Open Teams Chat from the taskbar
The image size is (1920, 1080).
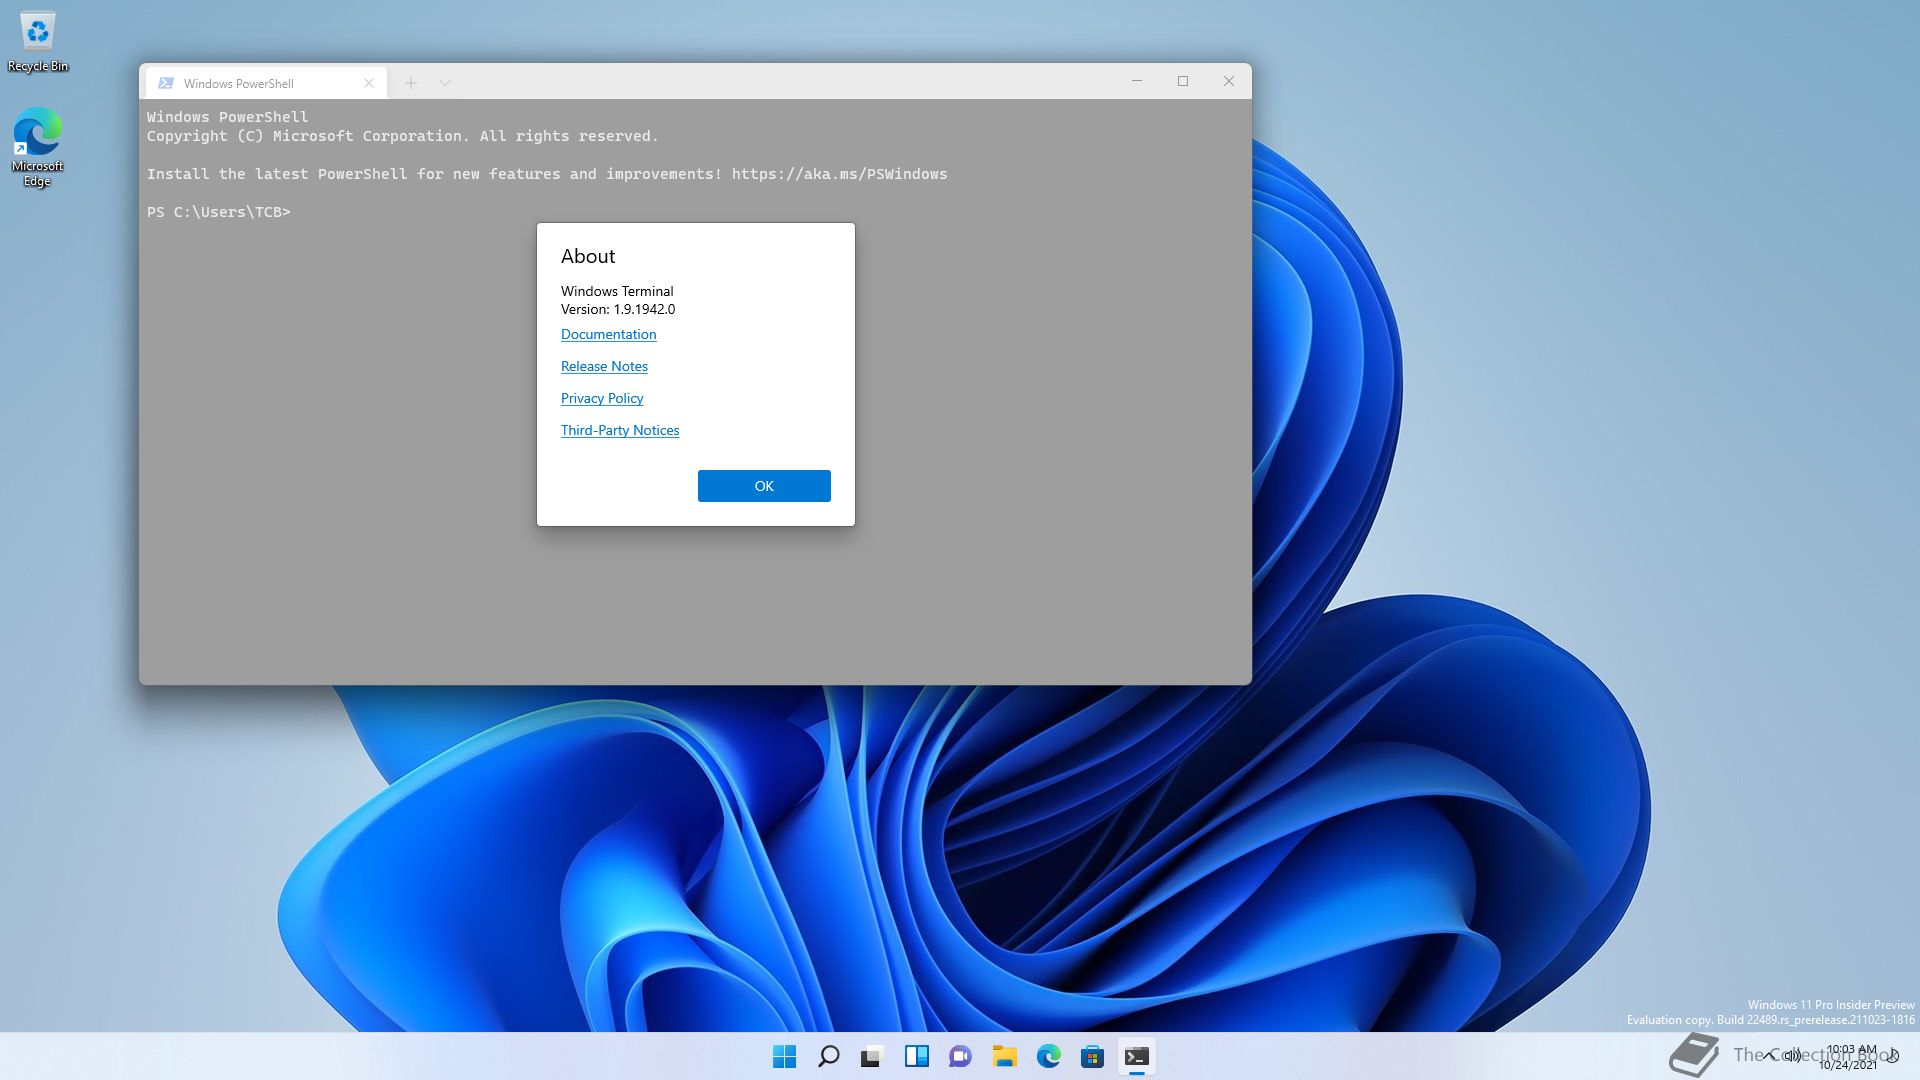click(x=960, y=1056)
